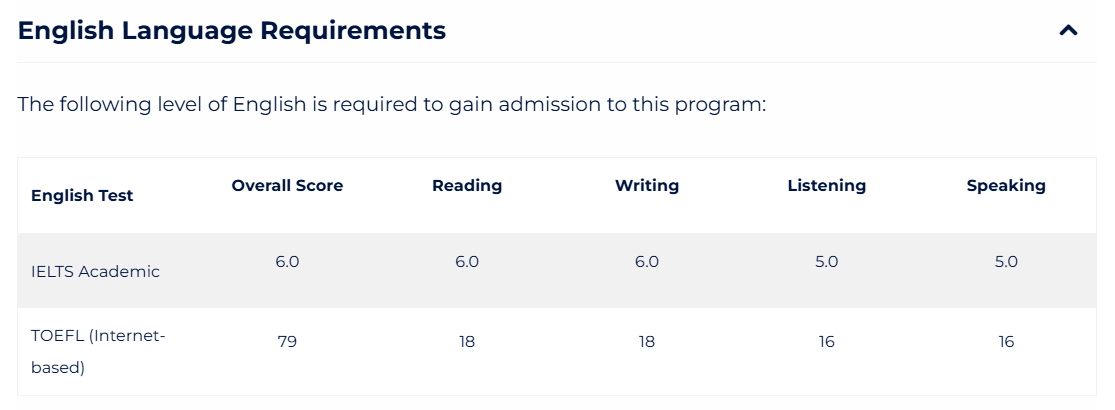Click the TOEFL Writing score 18
Screen dimensions: 1115x410
647,342
